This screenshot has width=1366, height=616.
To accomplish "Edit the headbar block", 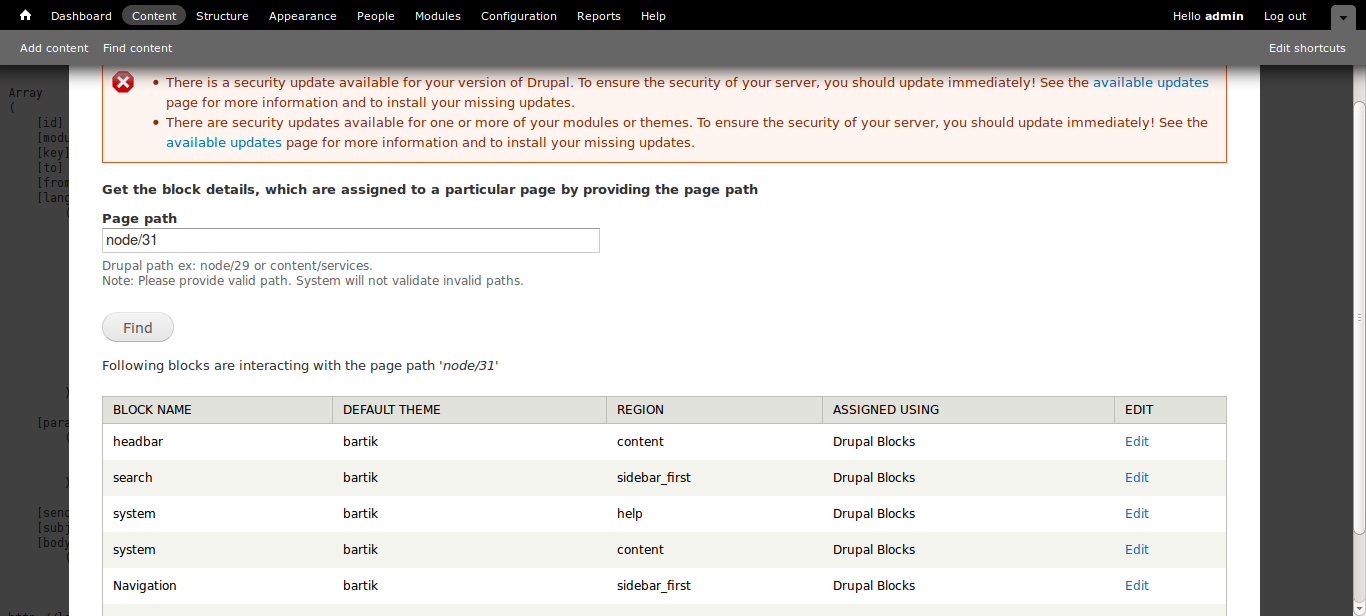I will pyautogui.click(x=1137, y=441).
